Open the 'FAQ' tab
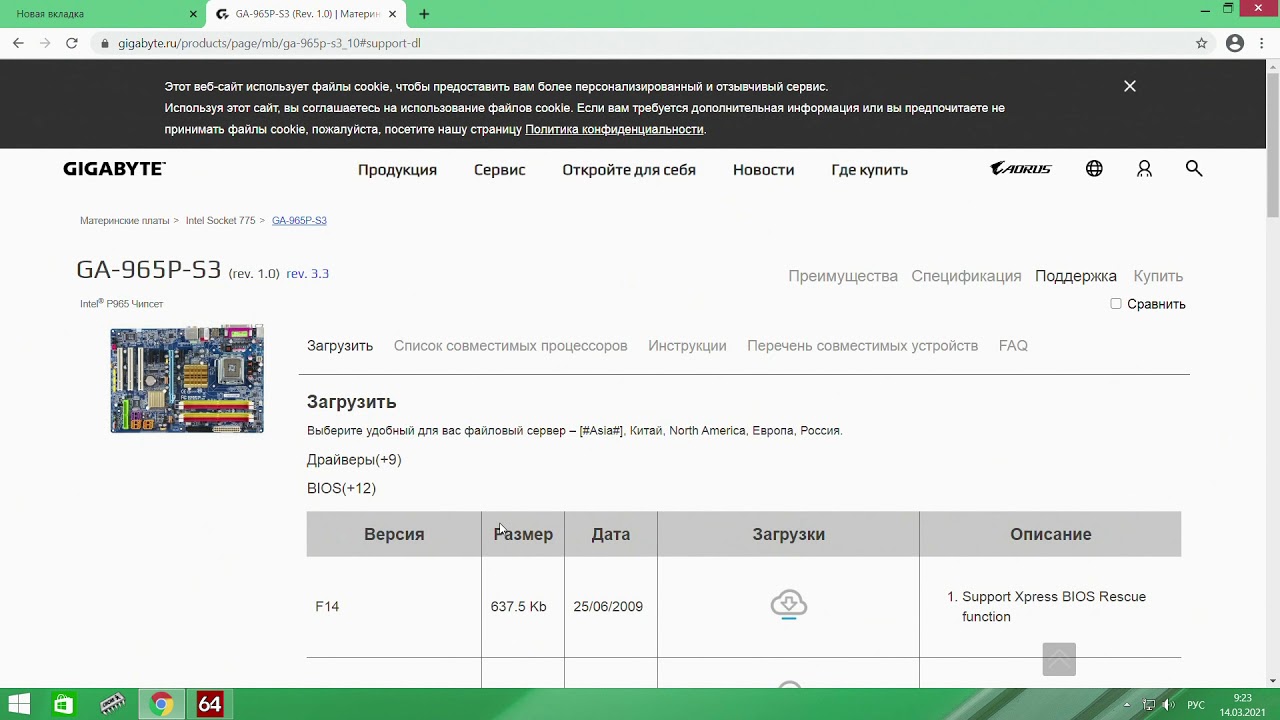Screen dimensions: 1280x720 tap(1013, 346)
